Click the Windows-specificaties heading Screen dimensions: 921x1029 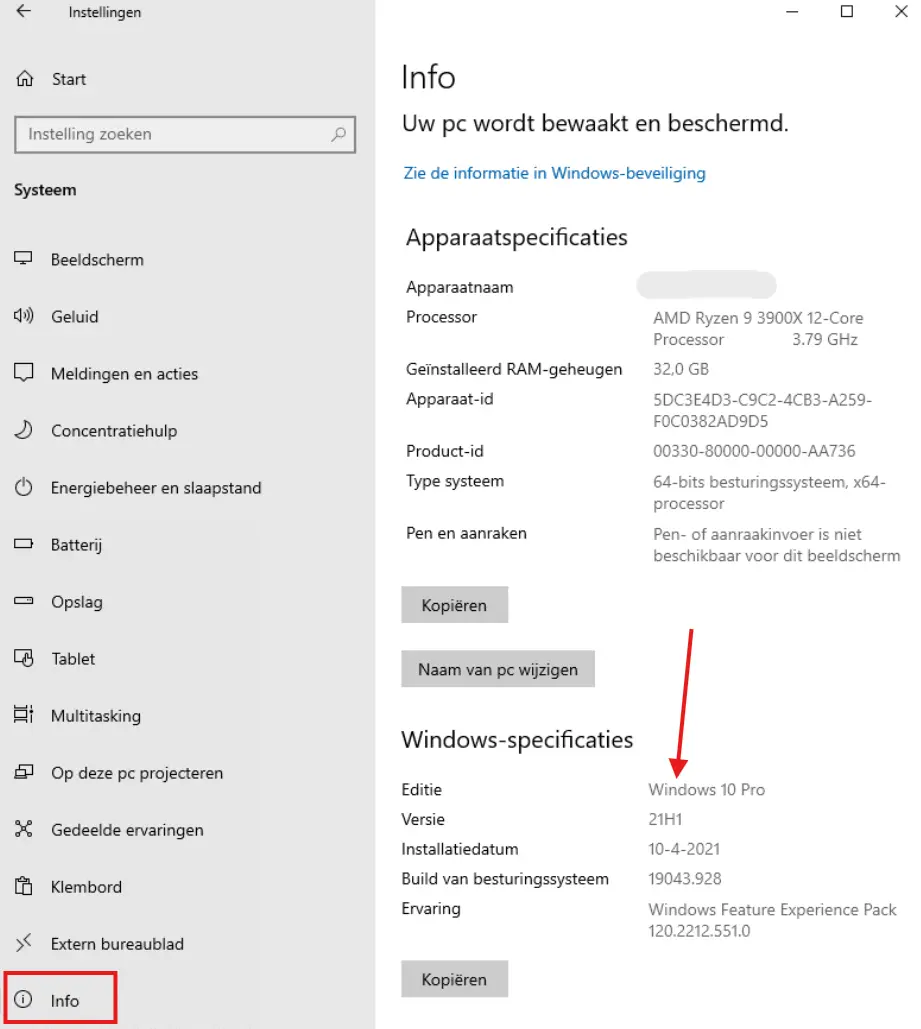517,740
